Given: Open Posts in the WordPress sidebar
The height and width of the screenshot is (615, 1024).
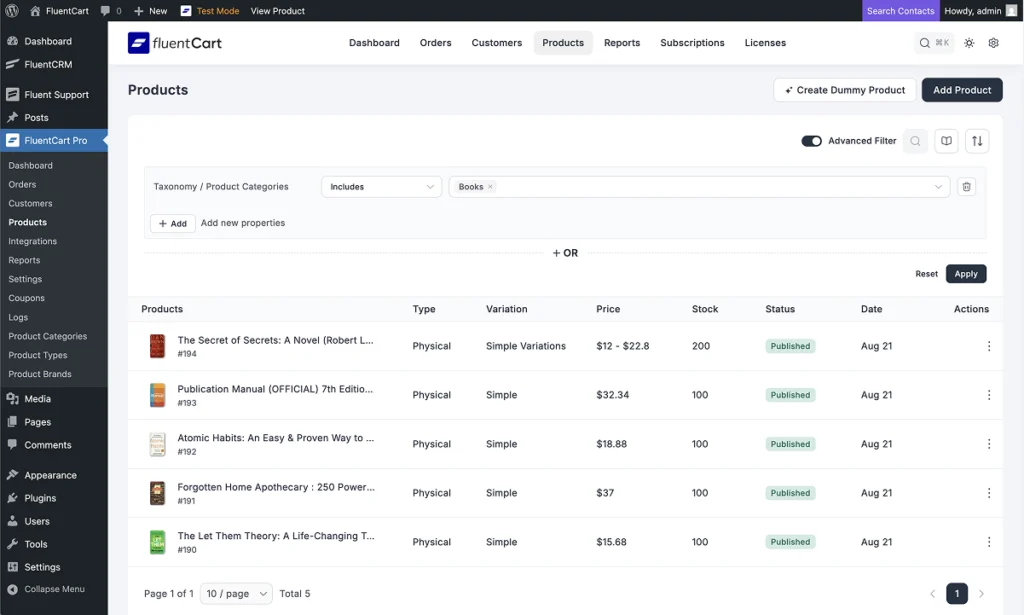Looking at the screenshot, I should click(x=54, y=118).
